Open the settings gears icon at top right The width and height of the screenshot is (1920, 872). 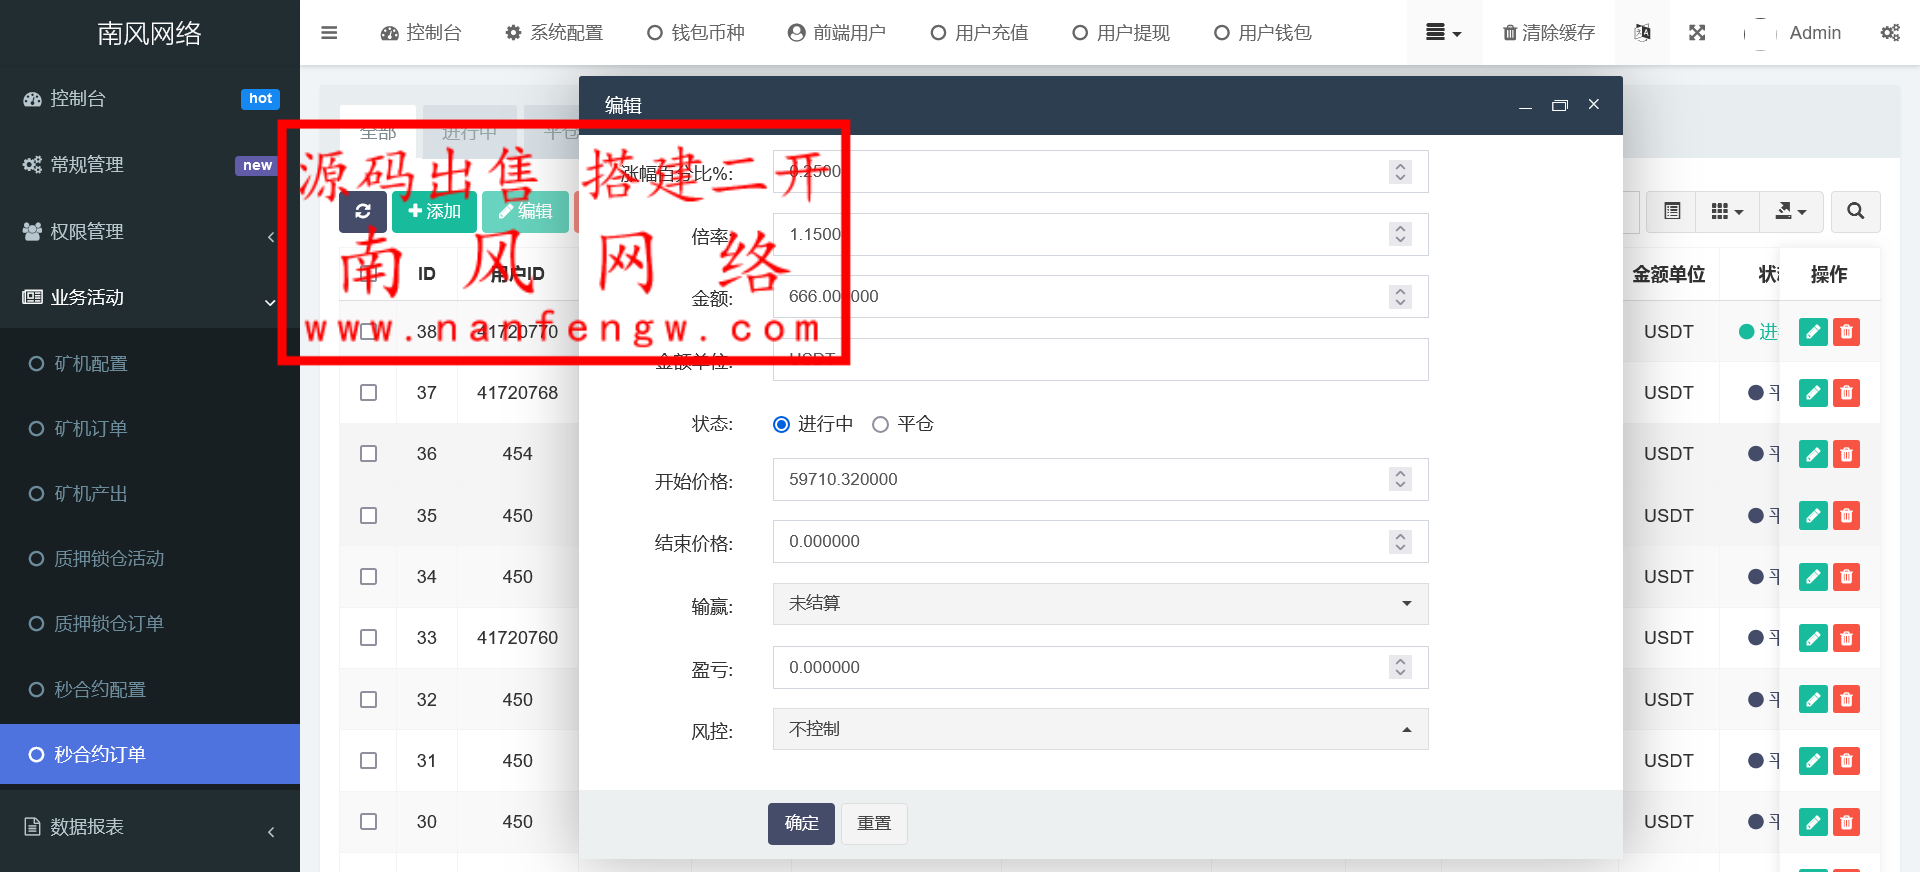pyautogui.click(x=1889, y=33)
